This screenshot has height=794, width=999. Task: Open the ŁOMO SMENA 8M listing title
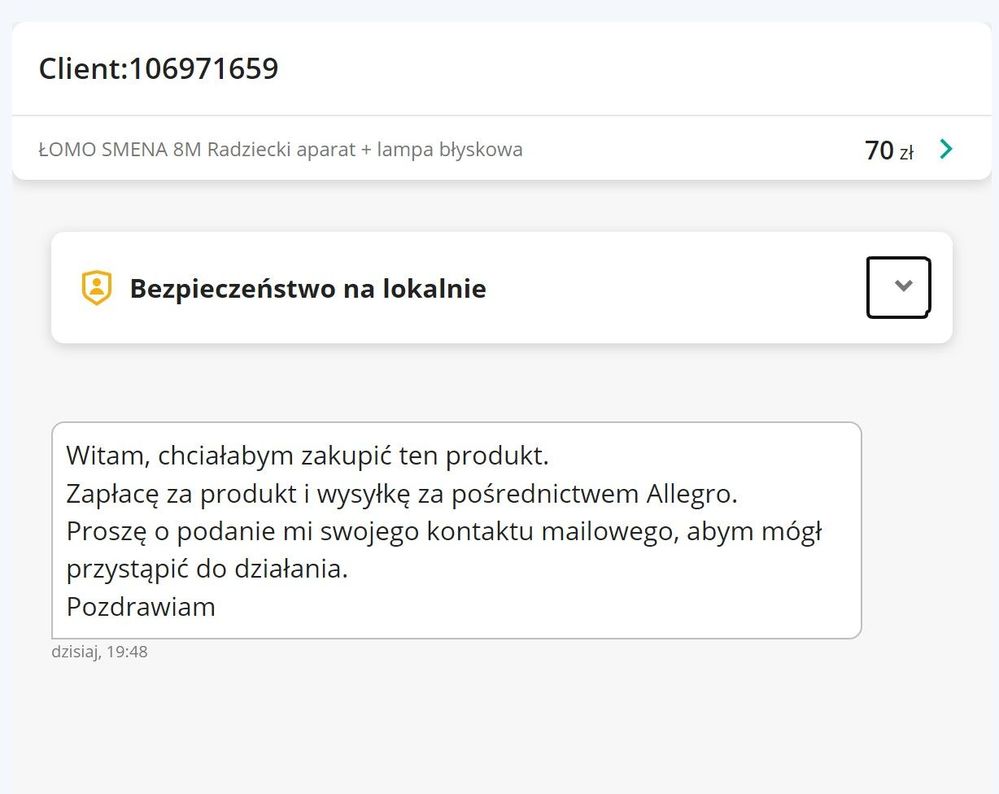[280, 149]
